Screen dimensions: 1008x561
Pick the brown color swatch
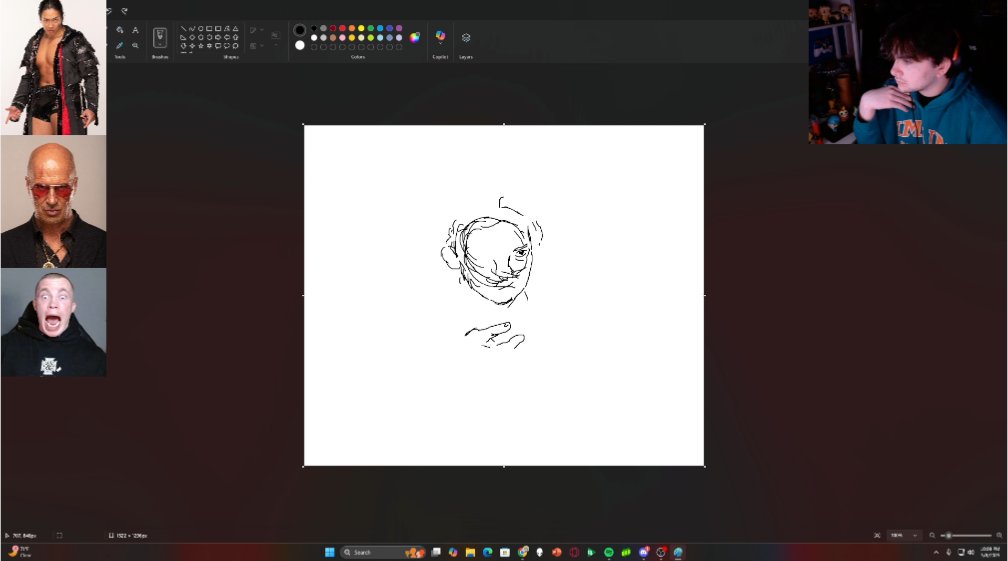[x=333, y=38]
